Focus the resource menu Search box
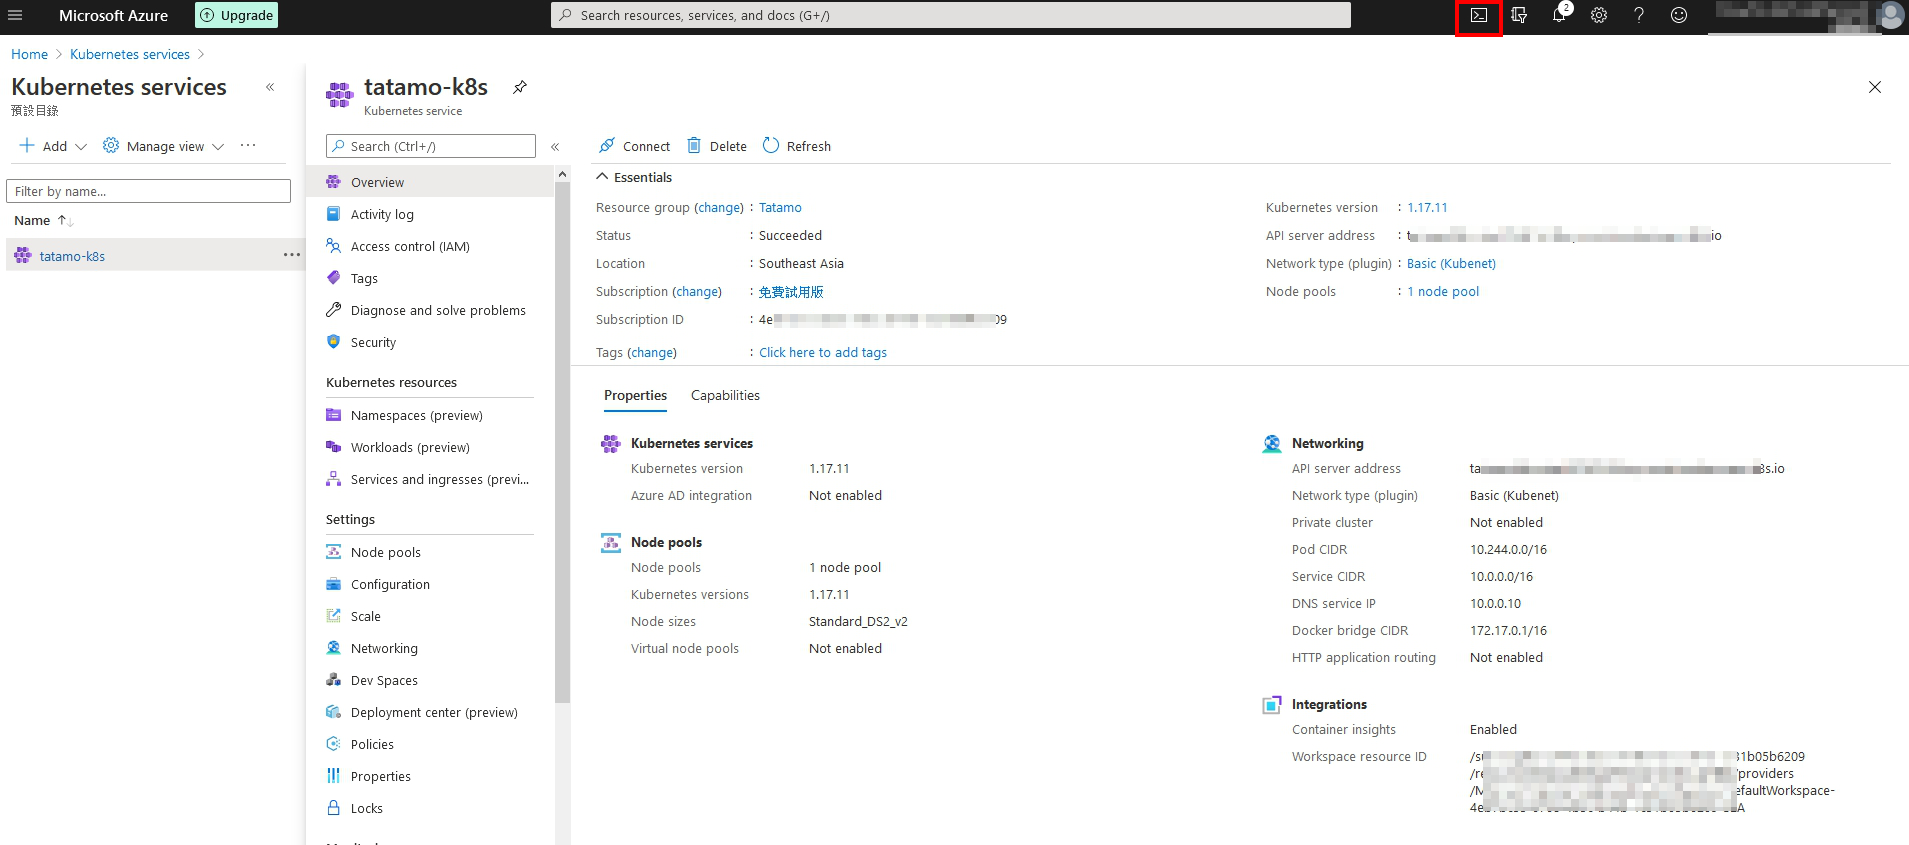The height and width of the screenshot is (845, 1909). point(431,146)
